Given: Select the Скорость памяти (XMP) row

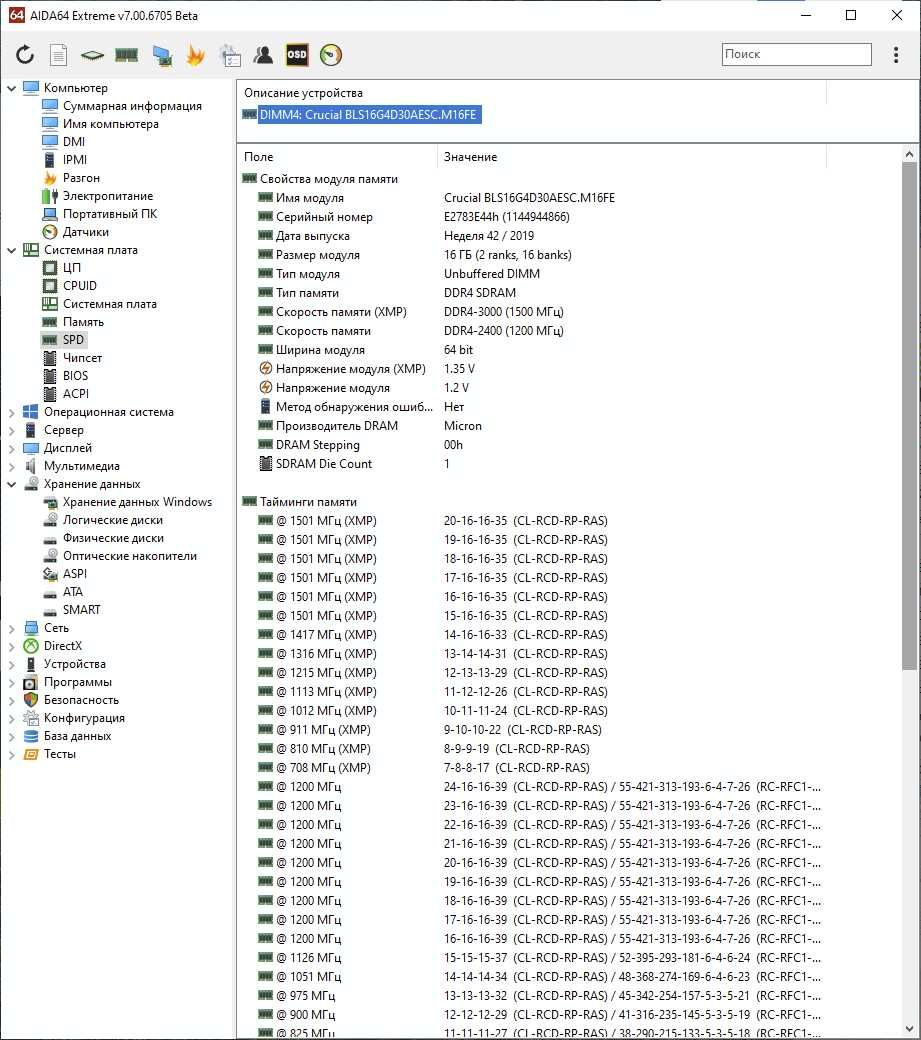Looking at the screenshot, I should [x=532, y=312].
